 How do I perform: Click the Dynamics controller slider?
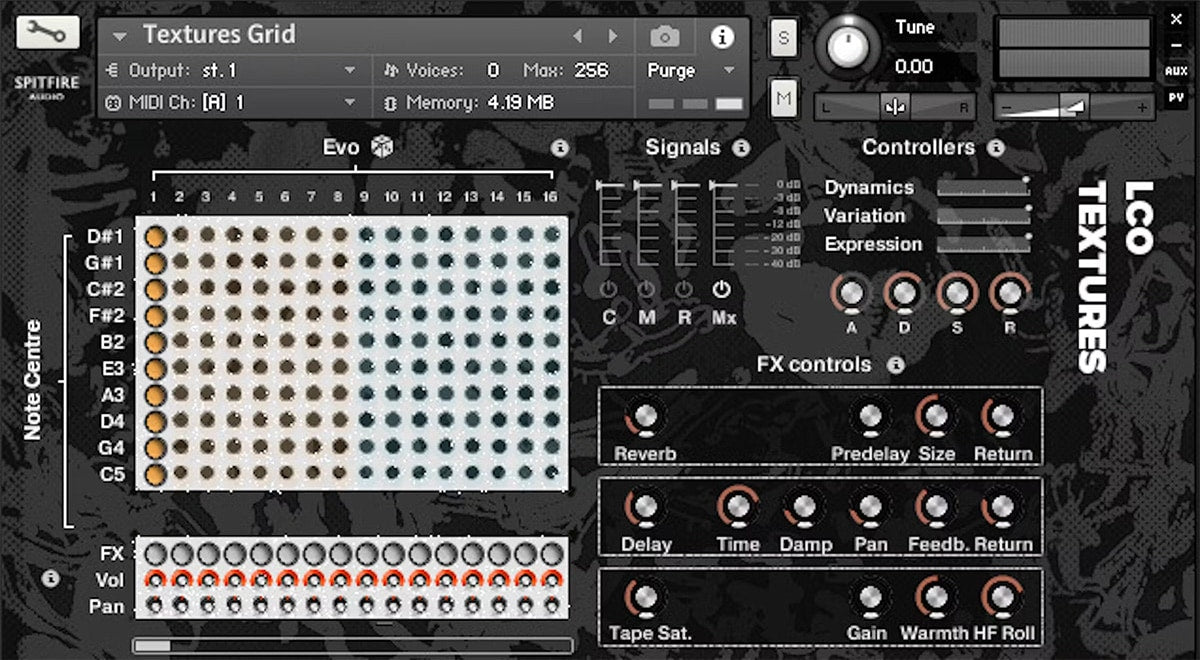point(982,188)
